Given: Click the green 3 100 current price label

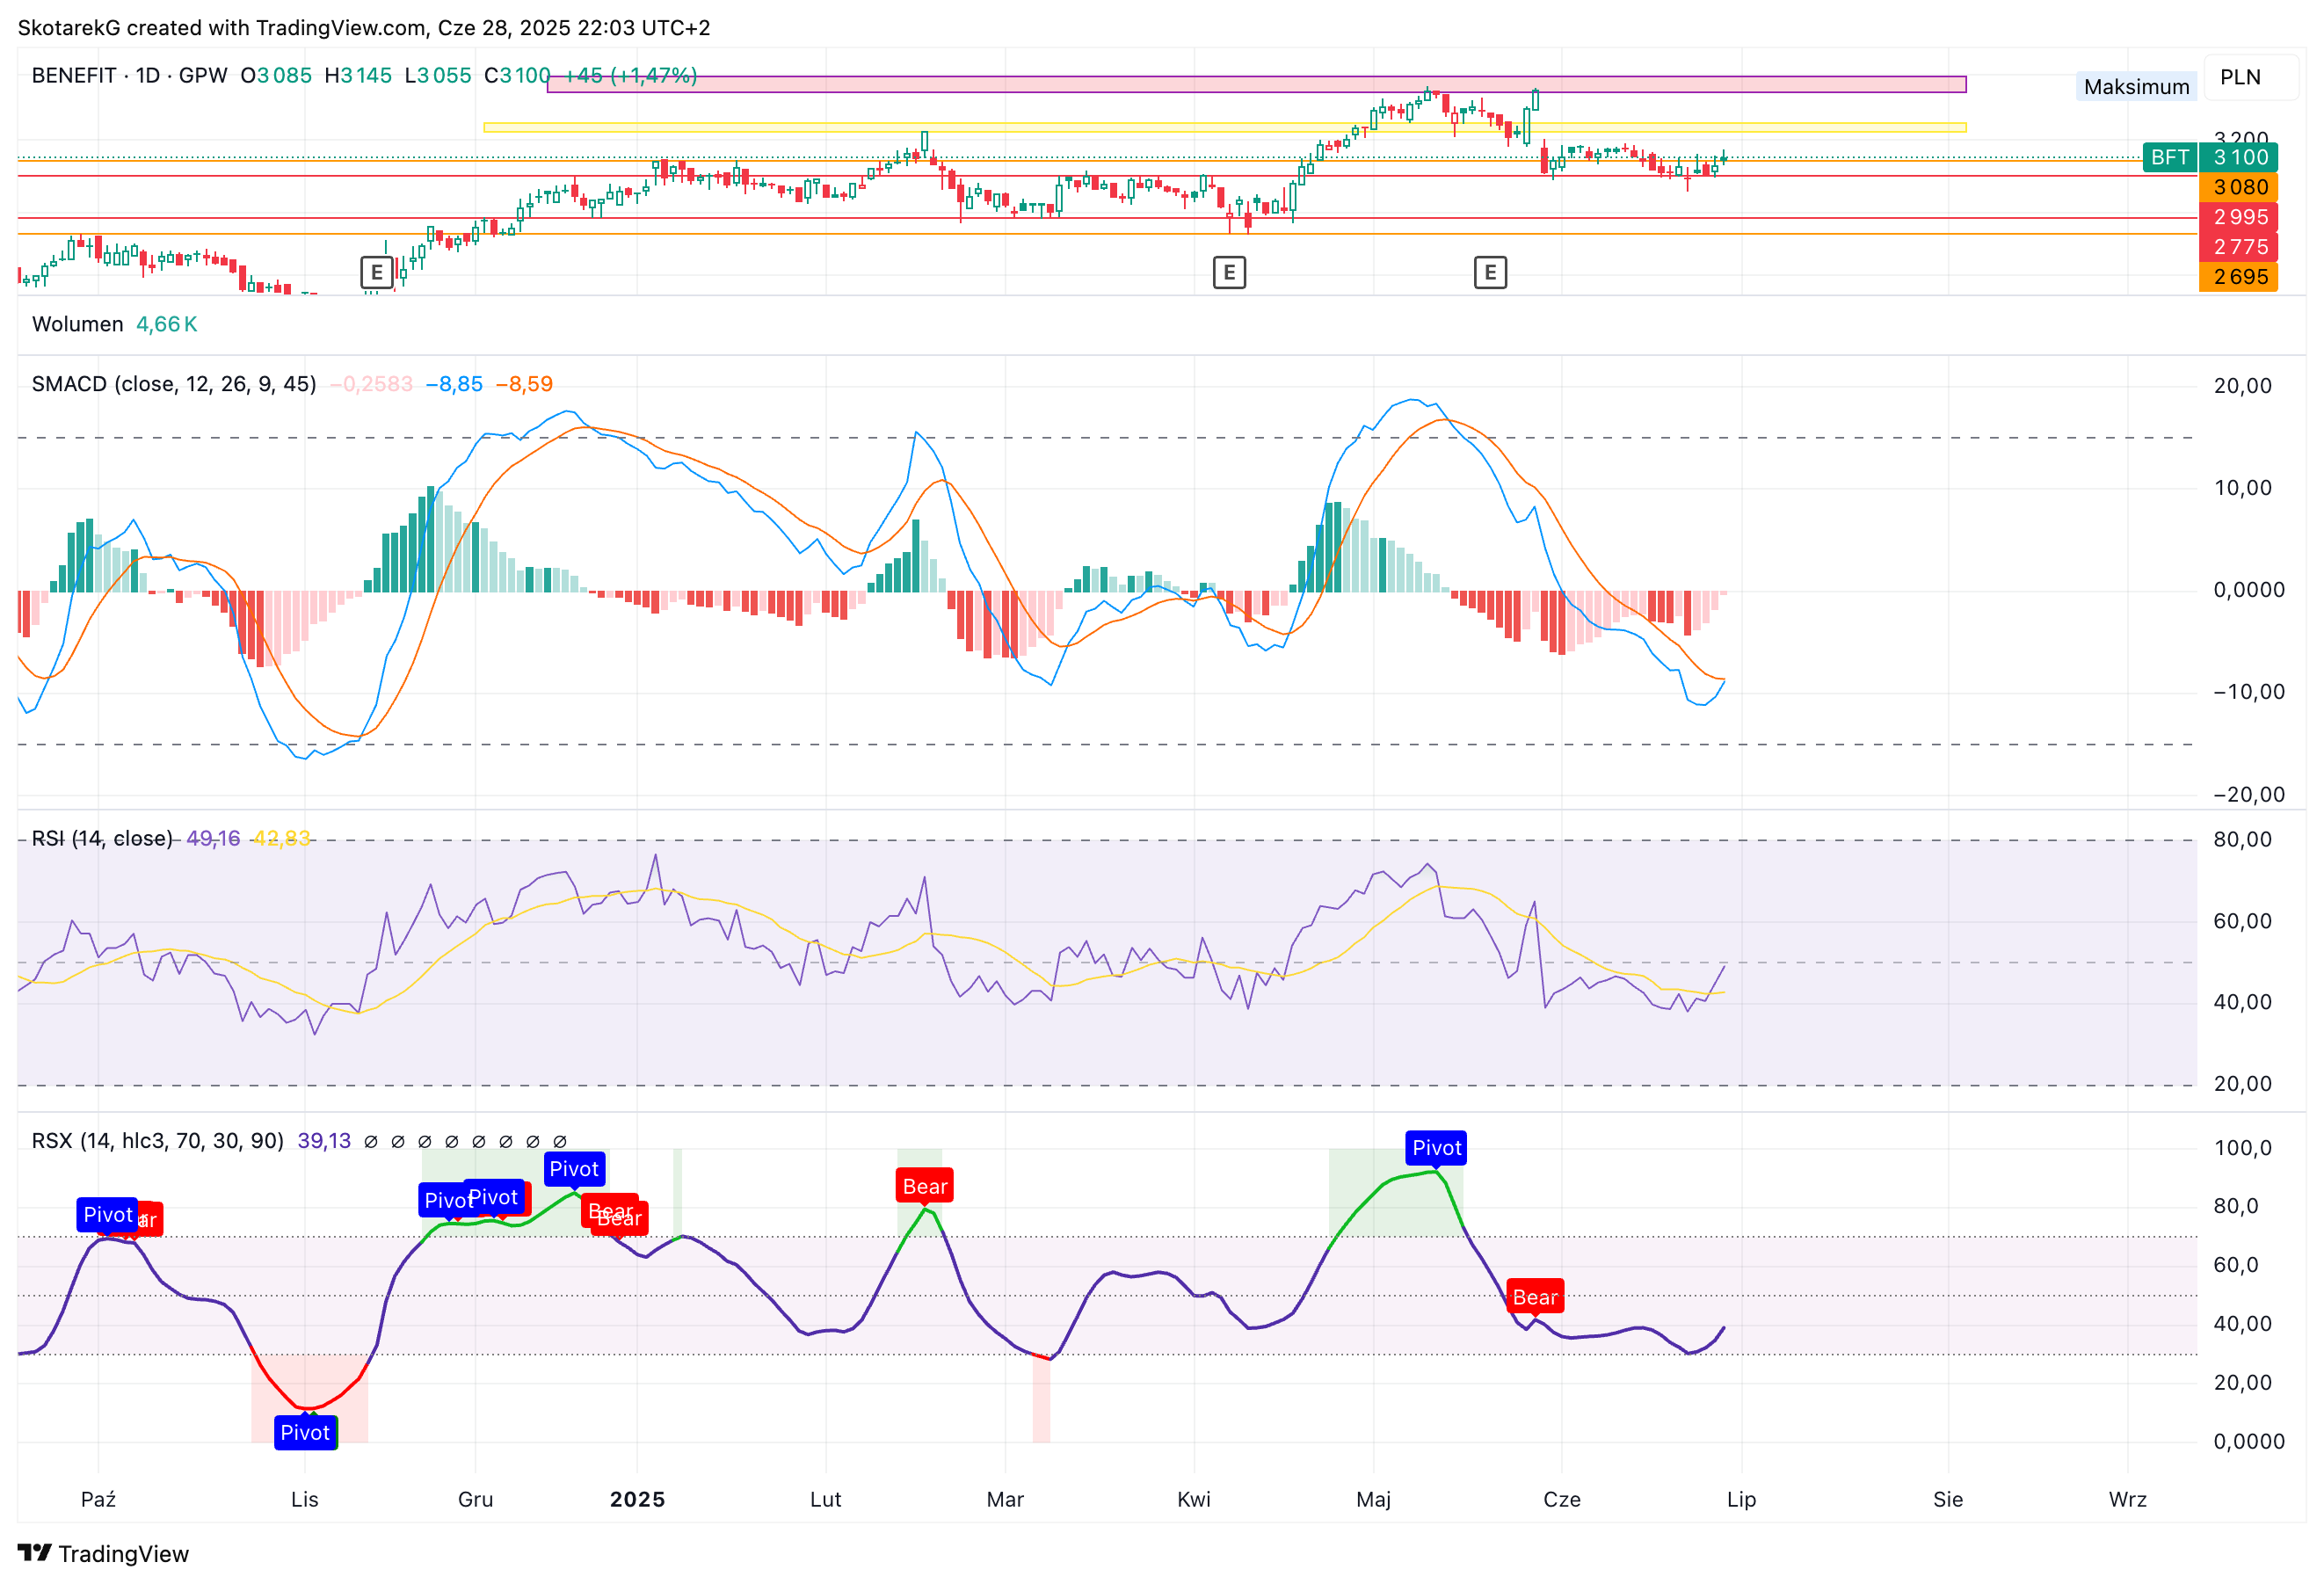Looking at the screenshot, I should [2238, 157].
